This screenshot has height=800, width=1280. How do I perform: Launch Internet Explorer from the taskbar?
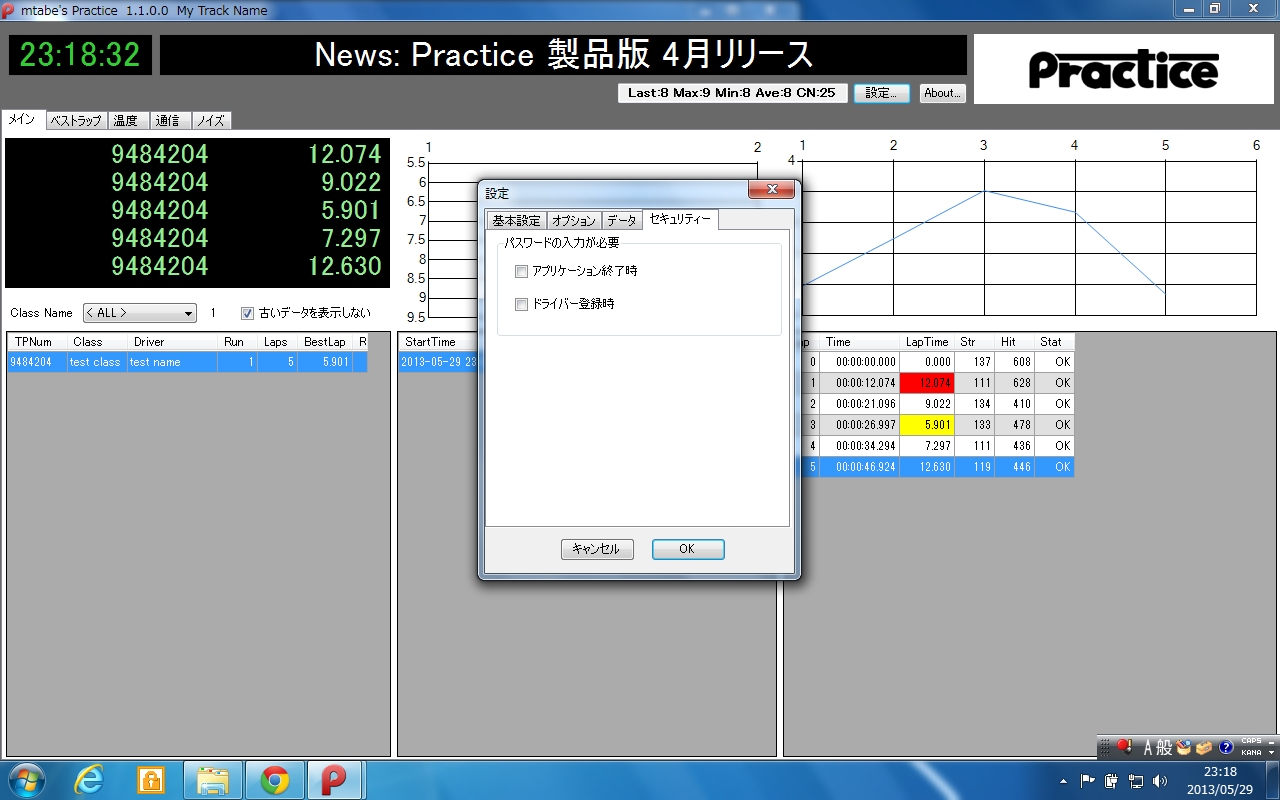(89, 779)
